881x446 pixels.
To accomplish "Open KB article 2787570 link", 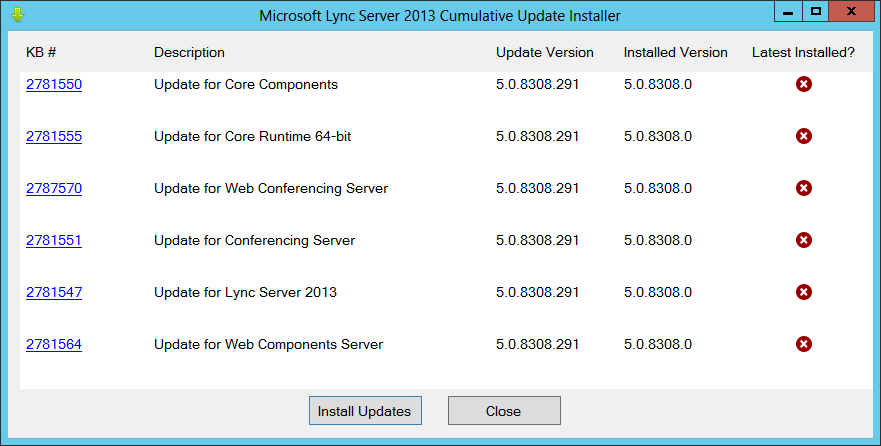I will 54,188.
